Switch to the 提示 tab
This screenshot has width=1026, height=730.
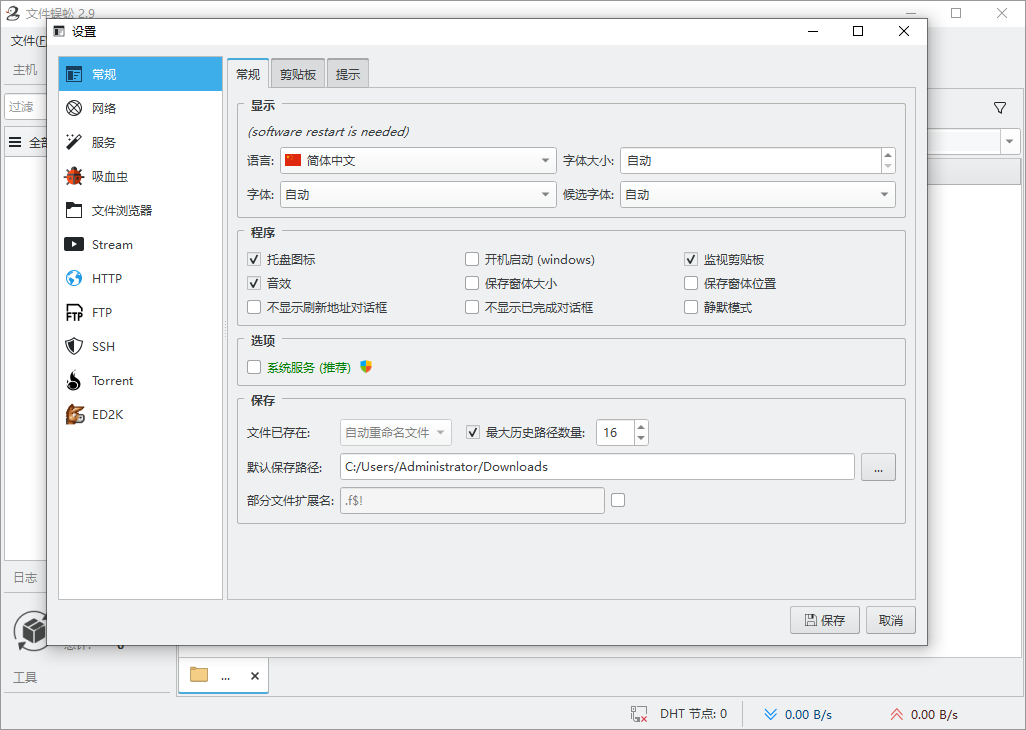[348, 74]
